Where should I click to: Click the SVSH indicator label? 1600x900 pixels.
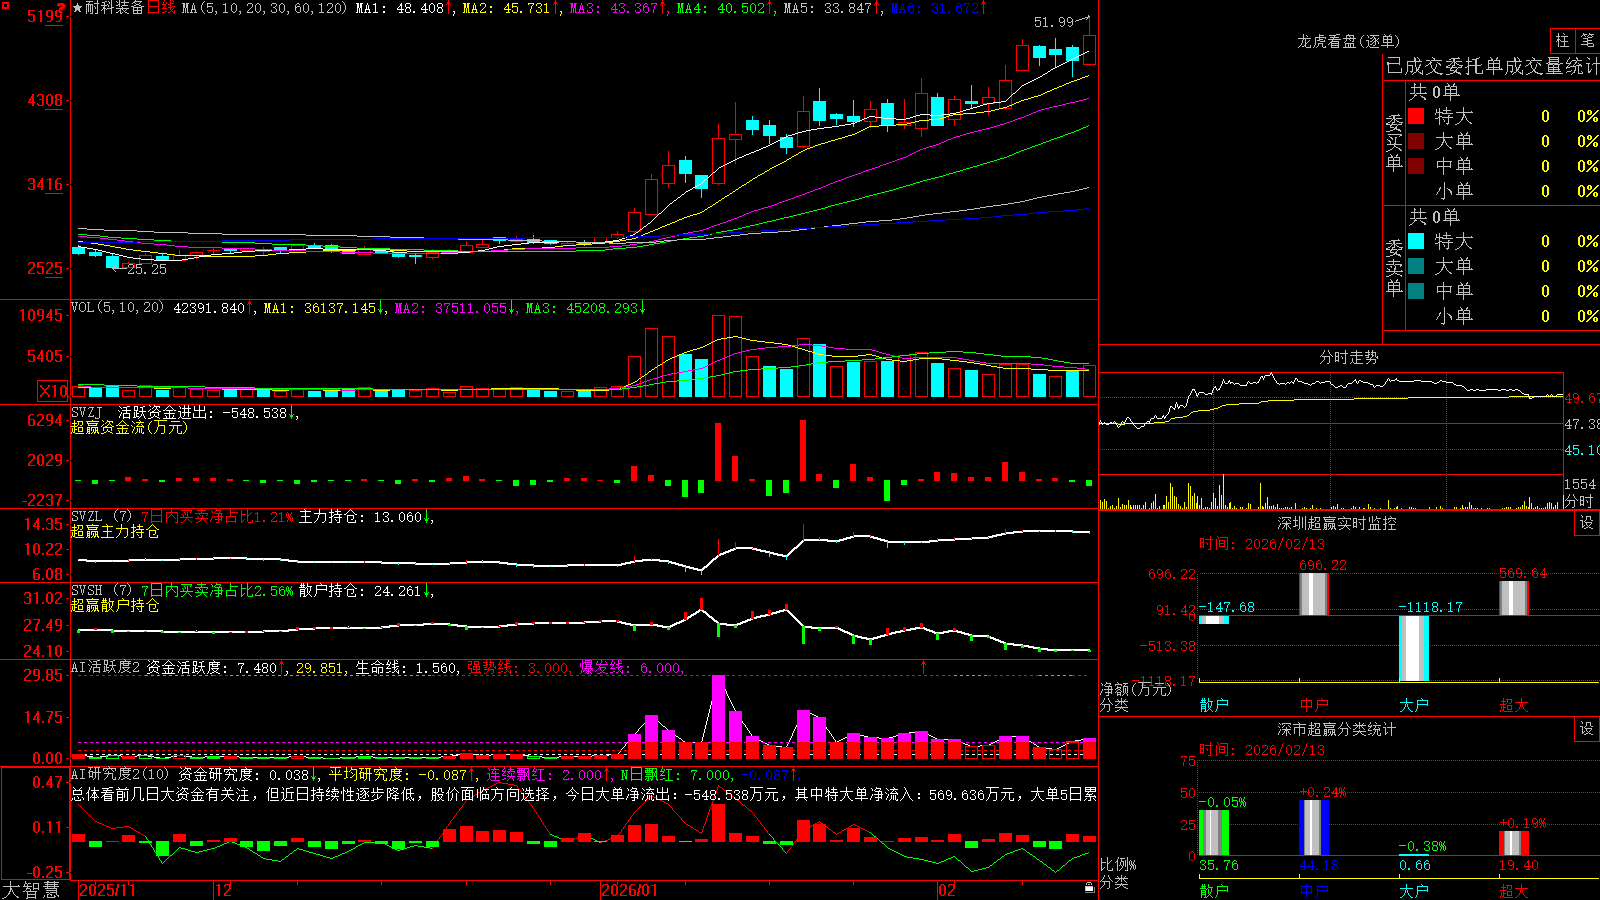(87, 591)
